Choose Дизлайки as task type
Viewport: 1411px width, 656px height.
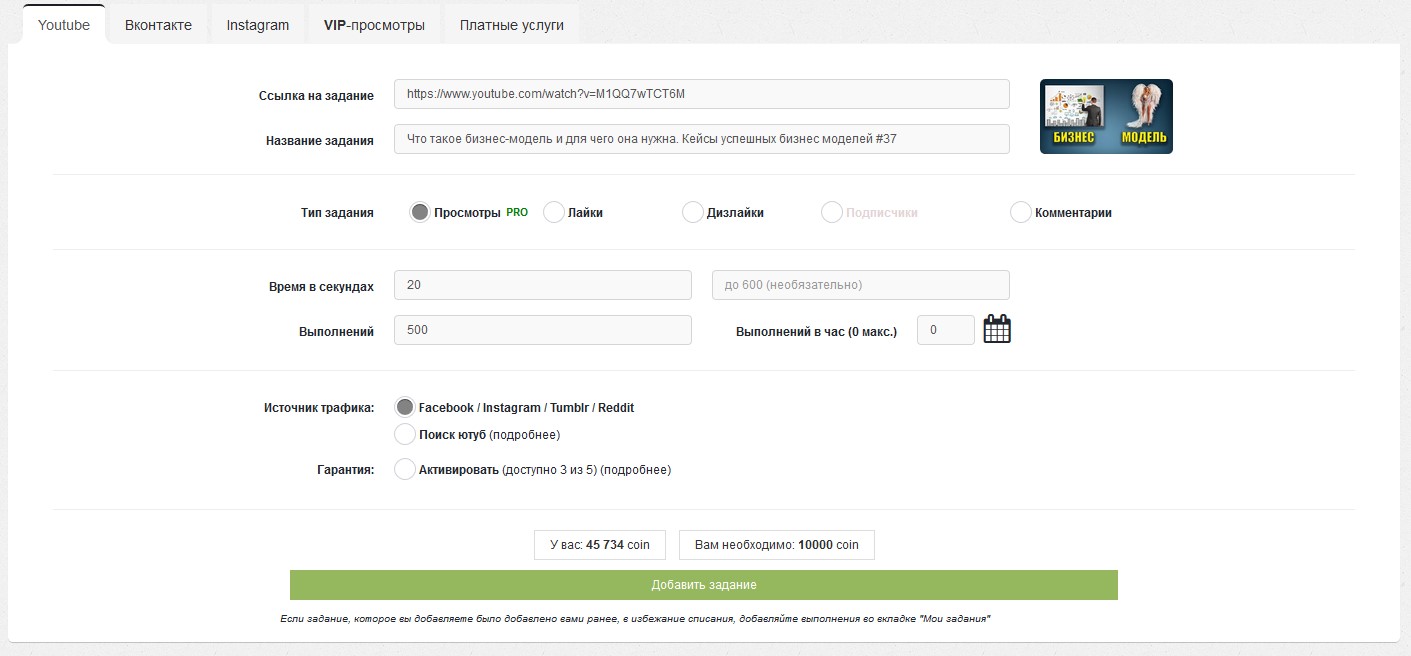pyautogui.click(x=692, y=212)
